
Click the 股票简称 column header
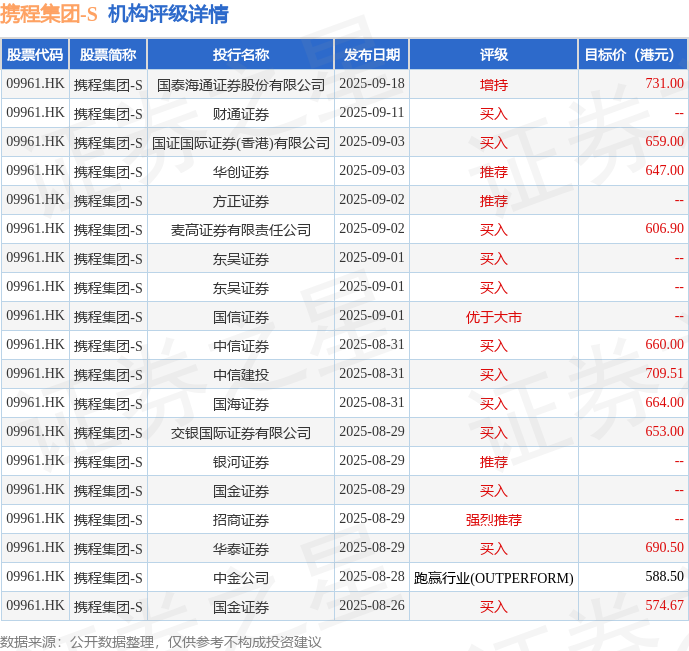(x=108, y=54)
